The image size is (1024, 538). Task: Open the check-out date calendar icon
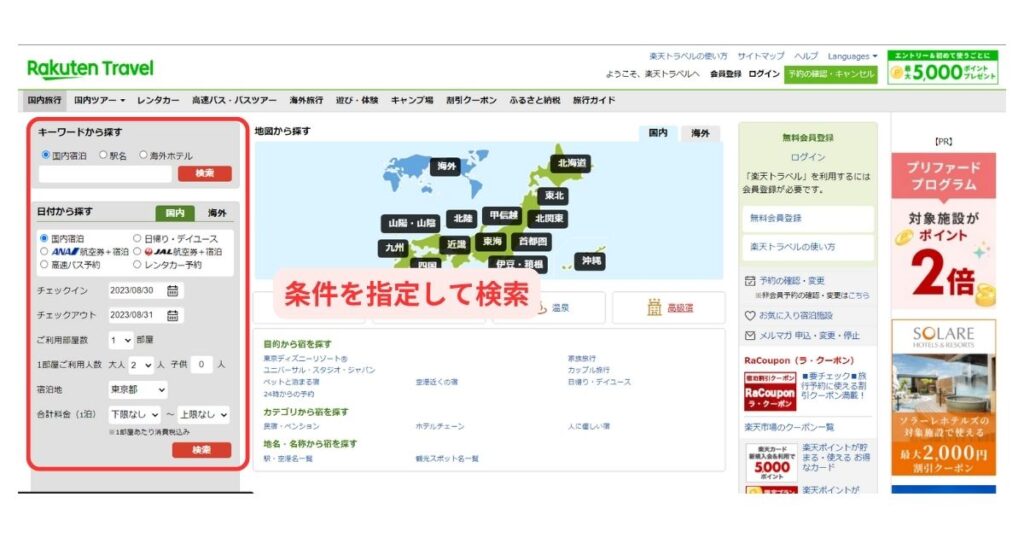click(172, 316)
